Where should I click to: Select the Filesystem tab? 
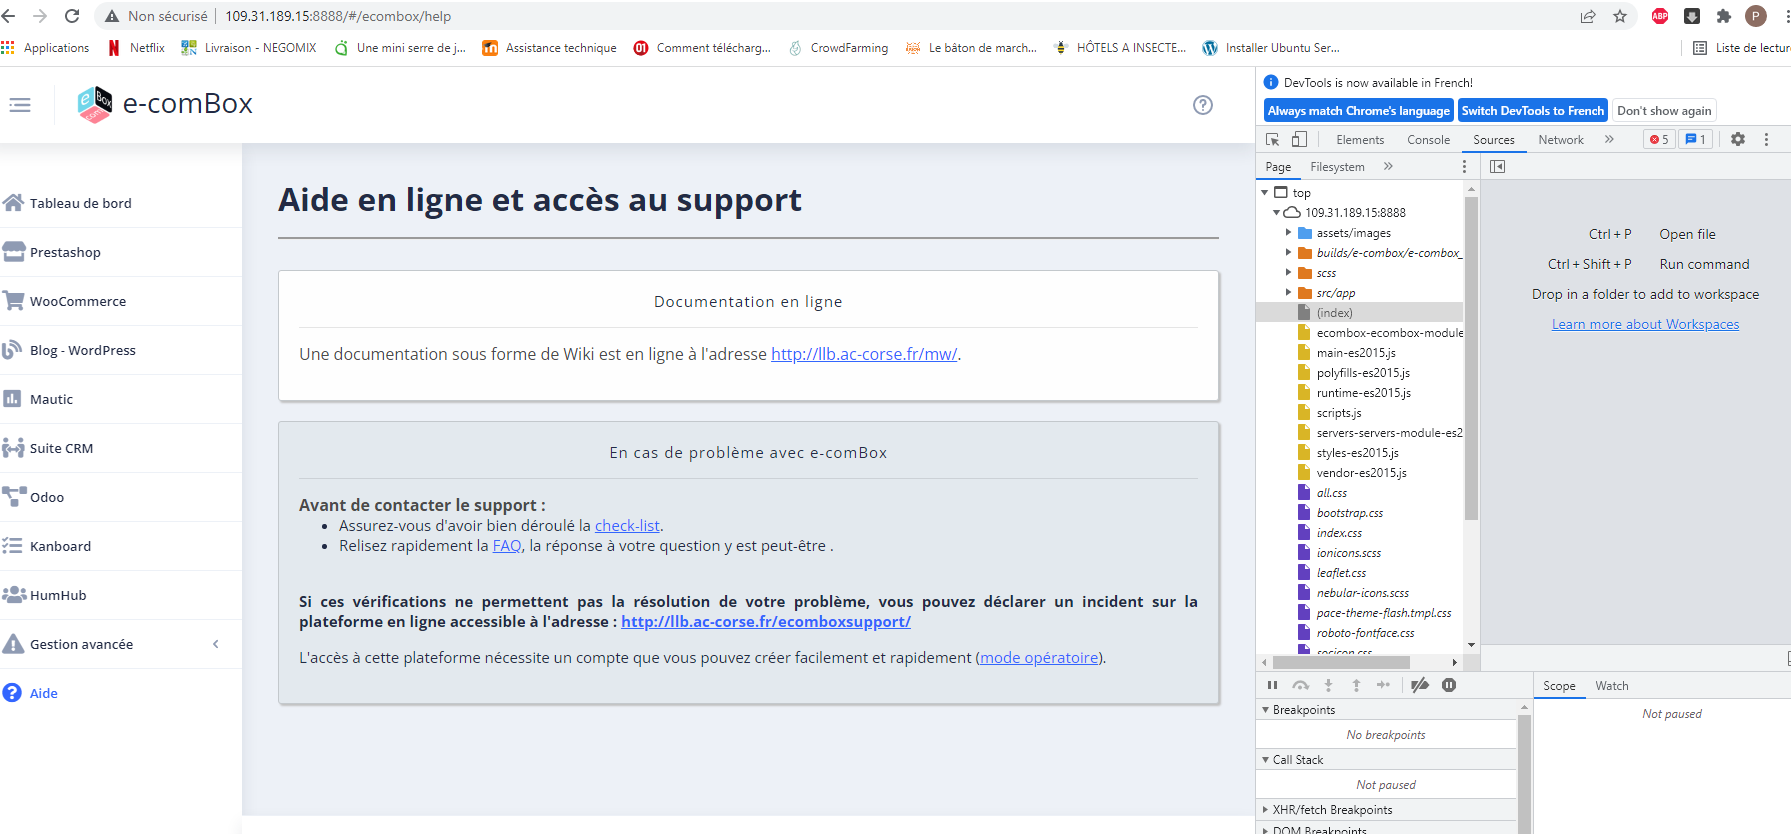(x=1337, y=167)
